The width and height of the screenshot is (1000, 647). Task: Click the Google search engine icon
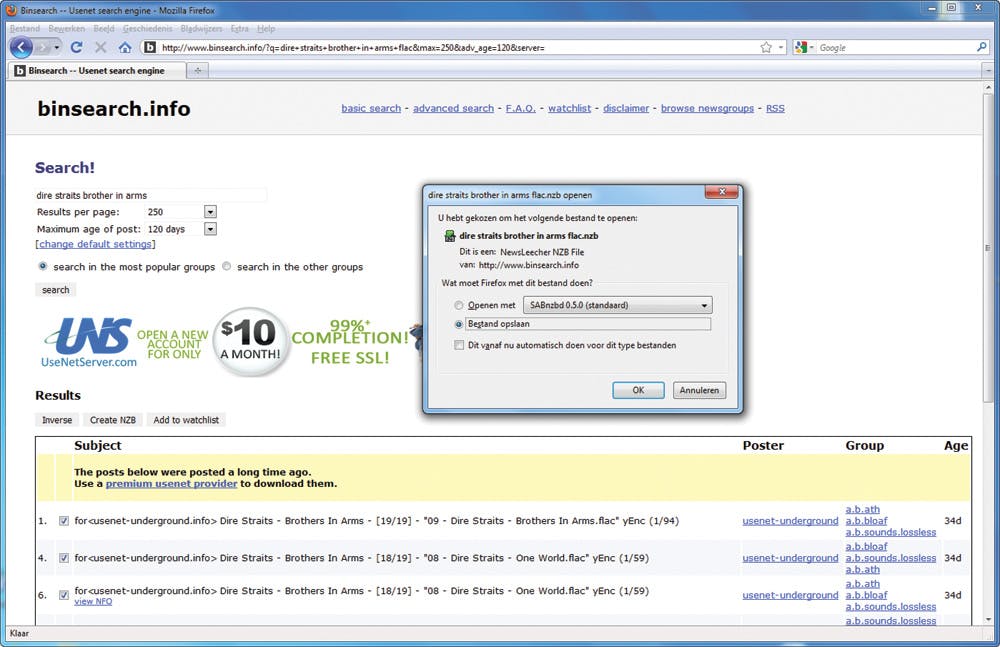click(x=802, y=47)
